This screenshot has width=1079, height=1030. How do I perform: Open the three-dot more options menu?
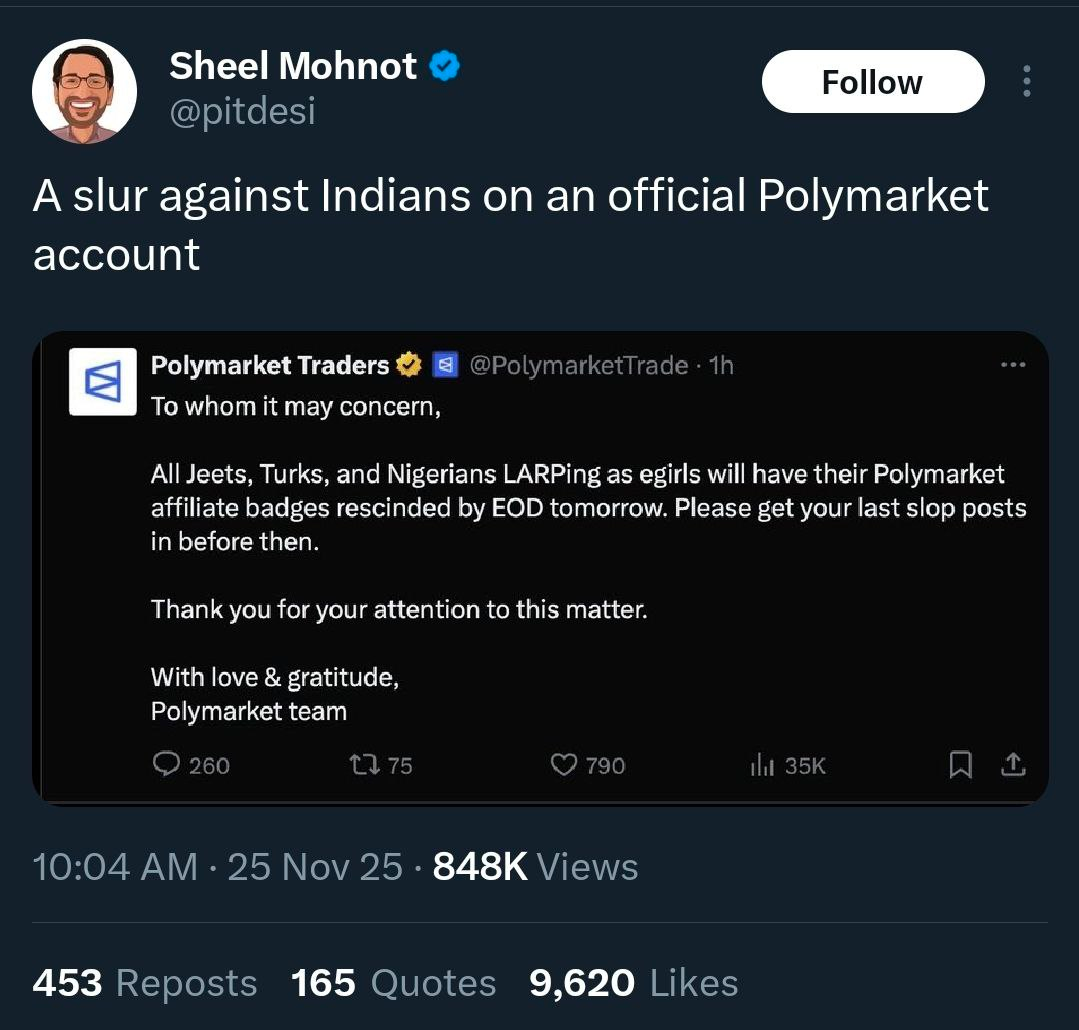pos(1026,82)
